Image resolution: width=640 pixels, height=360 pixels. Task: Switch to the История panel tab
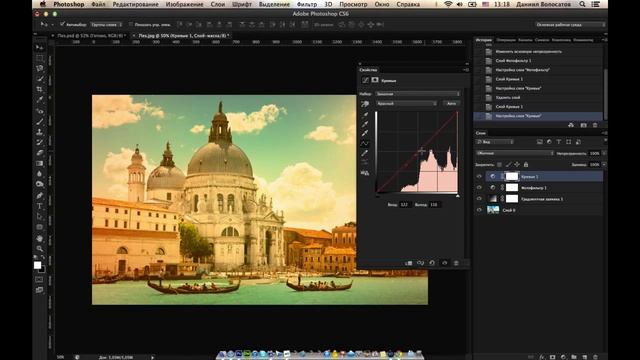click(x=484, y=40)
